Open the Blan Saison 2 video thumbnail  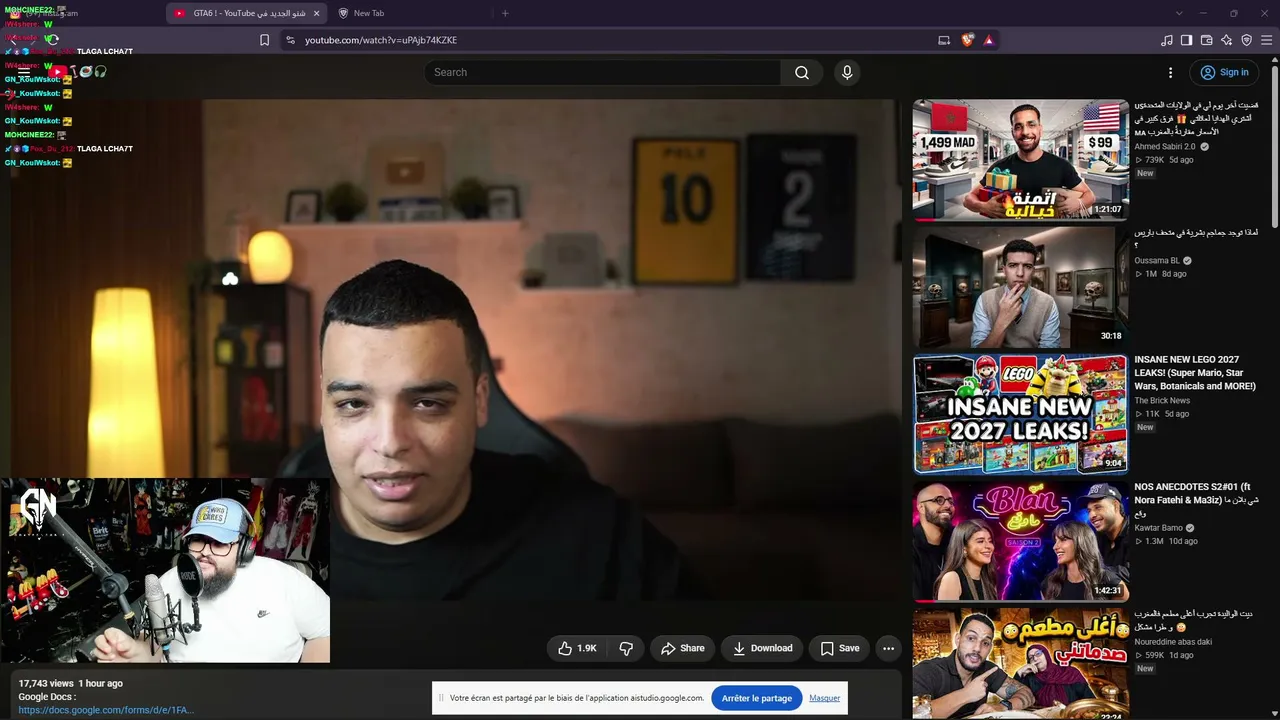pos(1020,541)
